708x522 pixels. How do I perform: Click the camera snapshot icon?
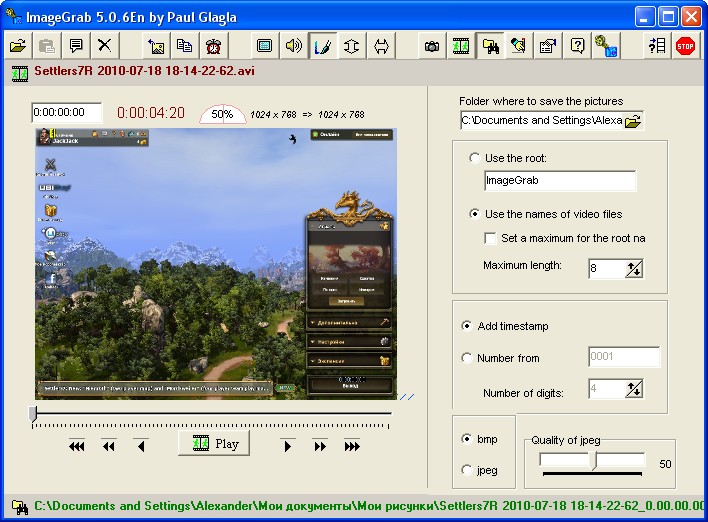click(432, 46)
